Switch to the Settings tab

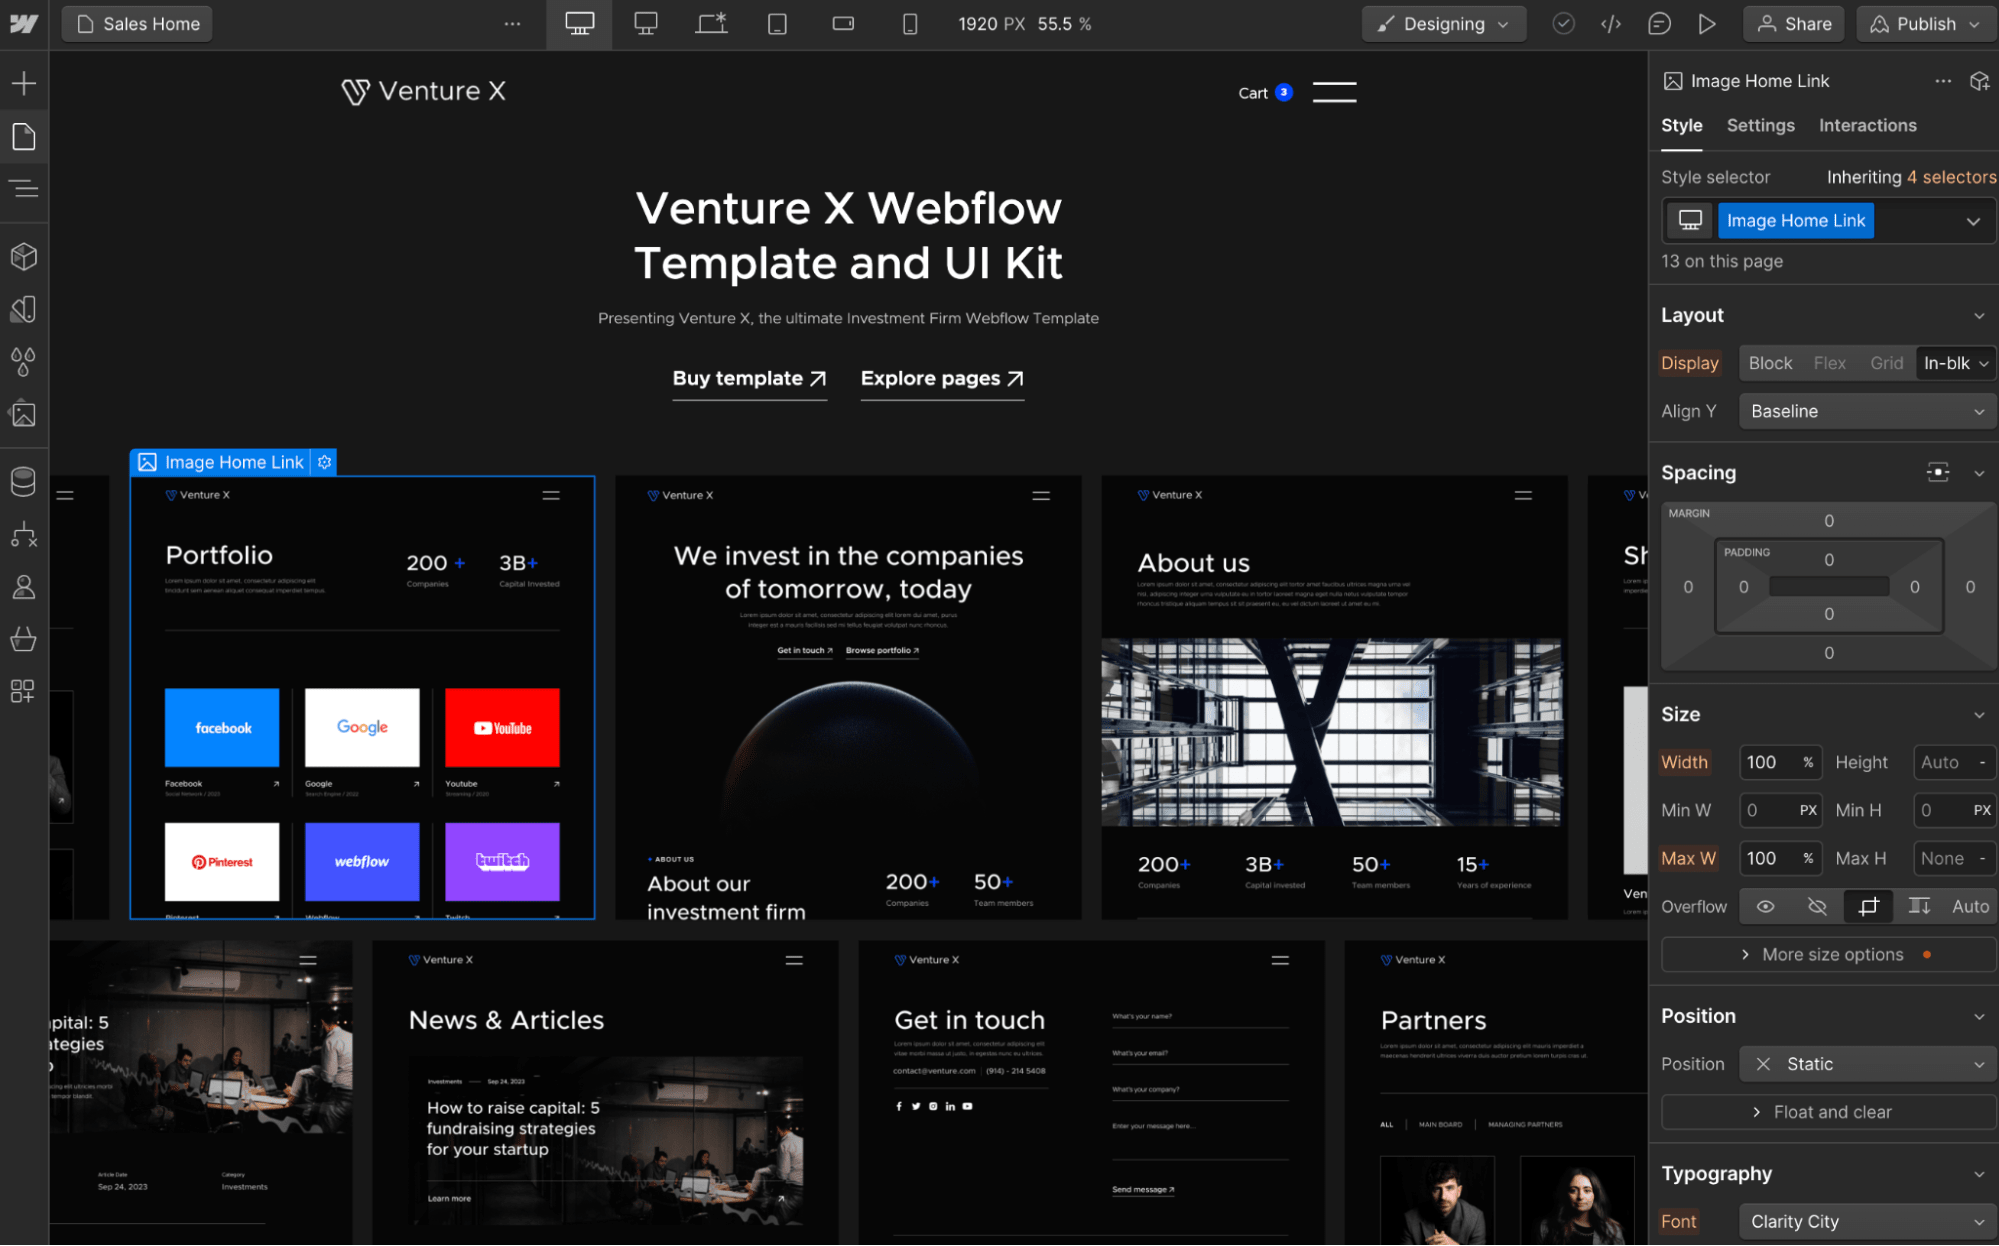click(x=1760, y=126)
